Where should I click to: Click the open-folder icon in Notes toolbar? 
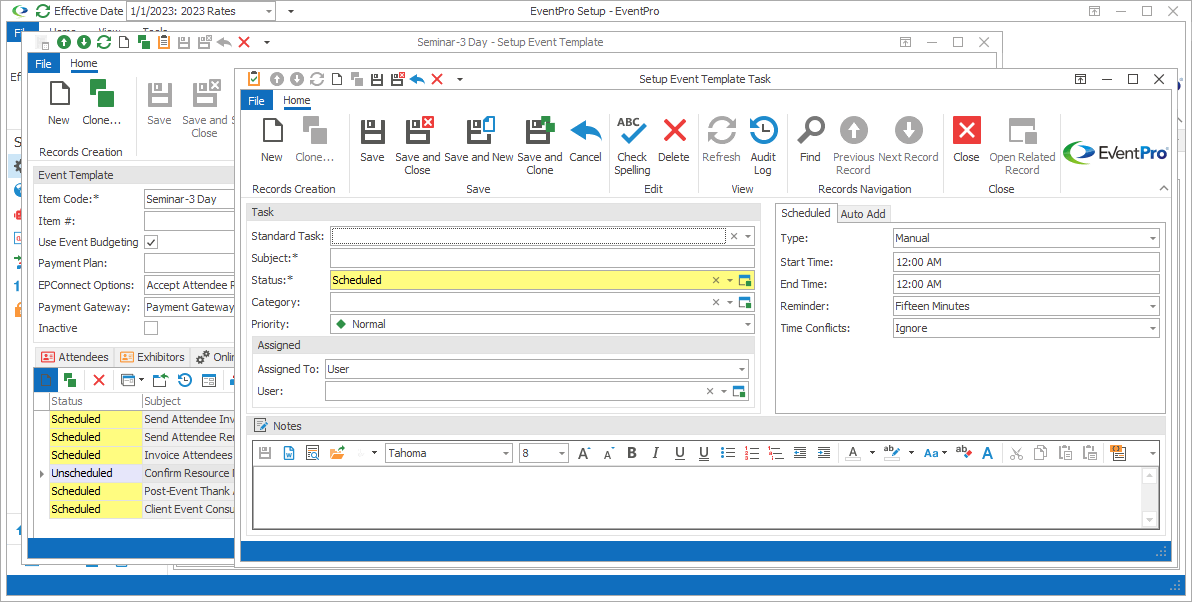click(x=337, y=453)
